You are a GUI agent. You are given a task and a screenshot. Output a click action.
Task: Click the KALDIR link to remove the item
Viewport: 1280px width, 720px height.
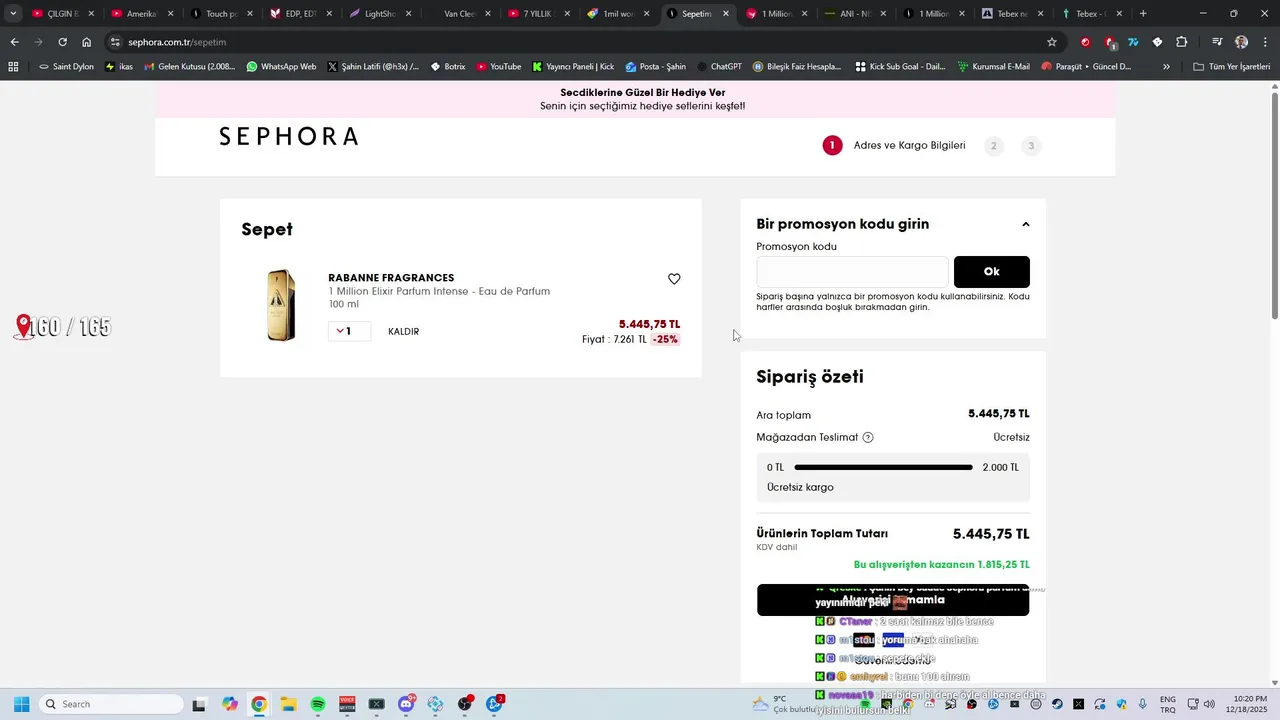pos(403,332)
